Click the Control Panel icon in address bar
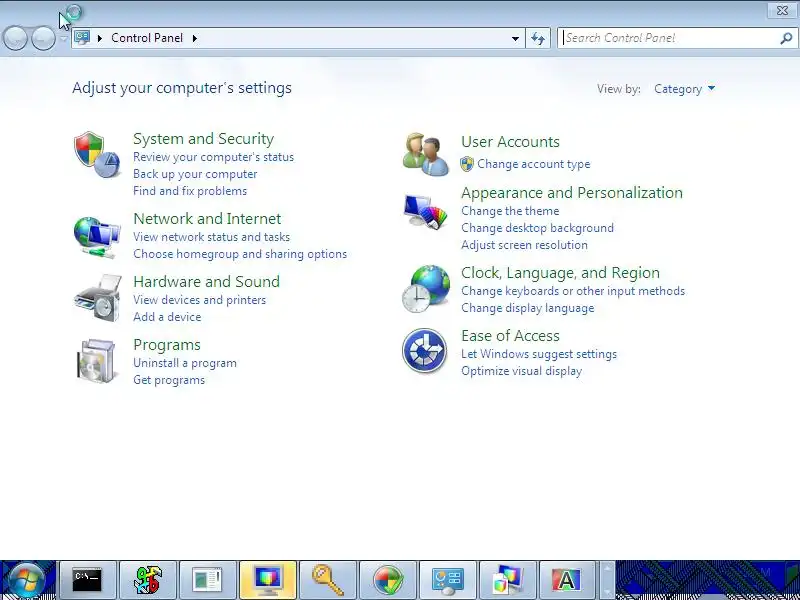Image resolution: width=800 pixels, height=600 pixels. (82, 38)
